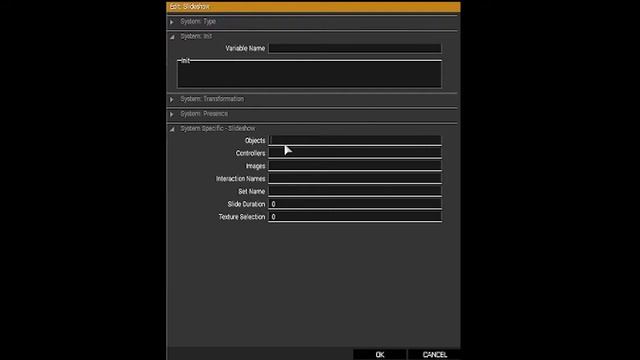Click the System: Type header text
Screen dimensions: 640x360
(x=198, y=21)
